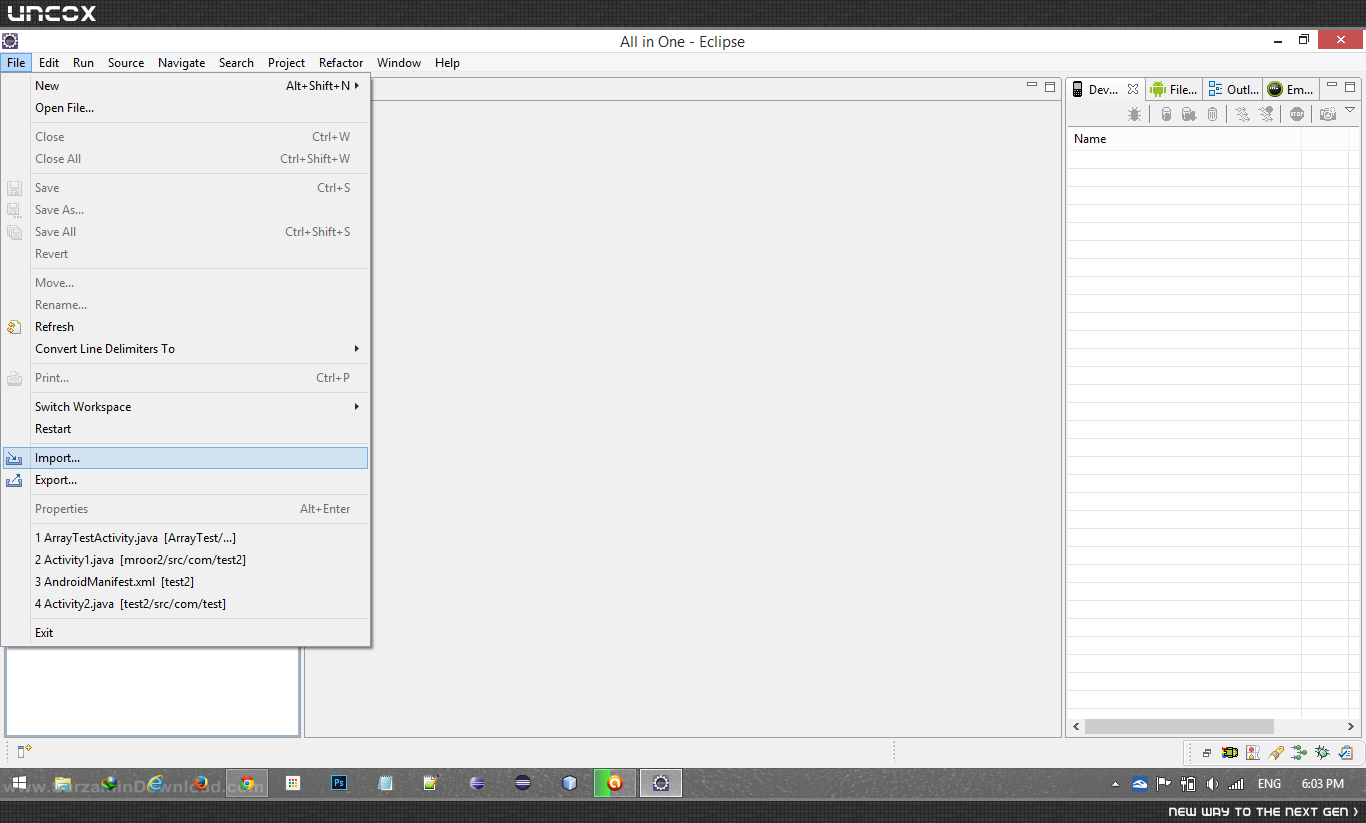Click the Update Heap cylinder icon

point(1166,114)
